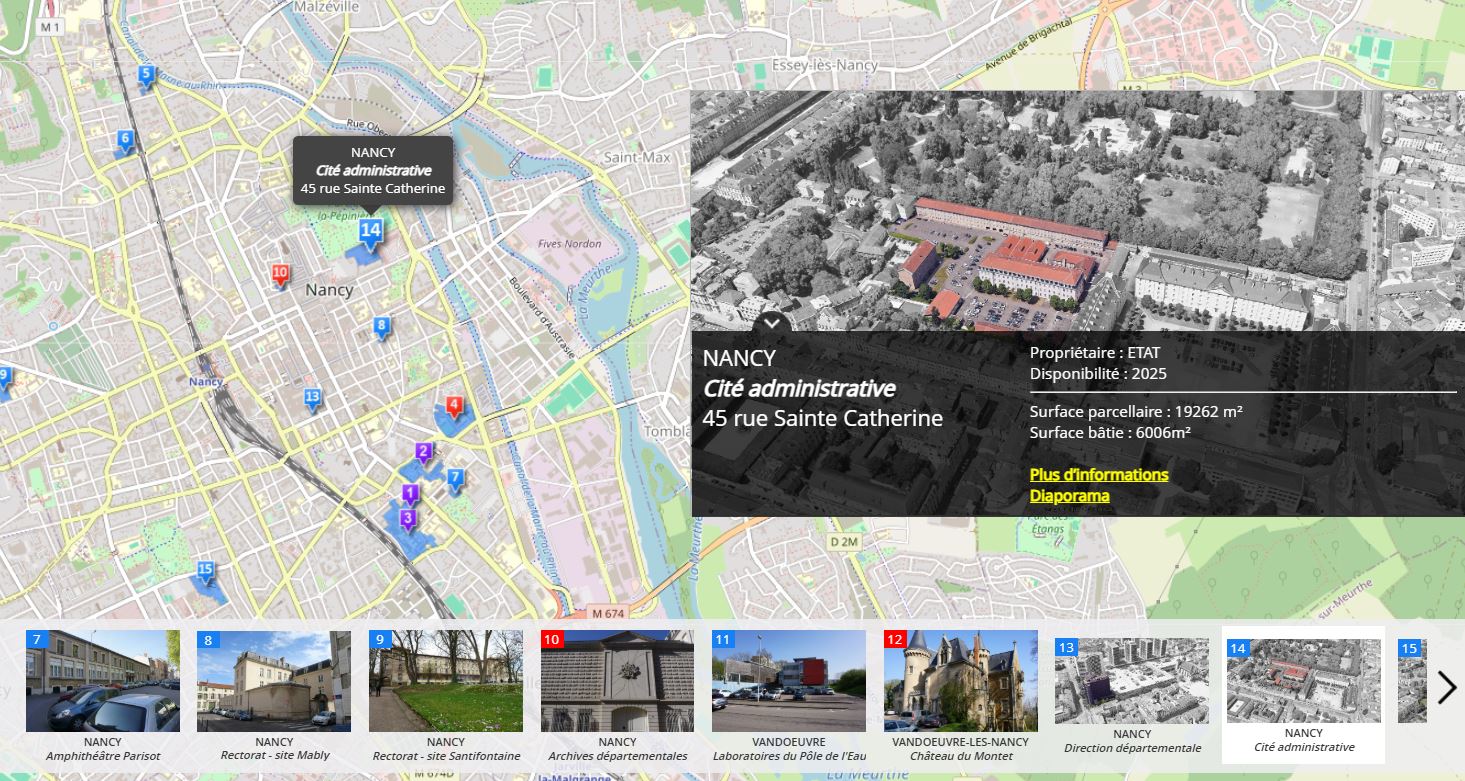Collapse the info panel with the chevron
1465x781 pixels.
(x=772, y=323)
